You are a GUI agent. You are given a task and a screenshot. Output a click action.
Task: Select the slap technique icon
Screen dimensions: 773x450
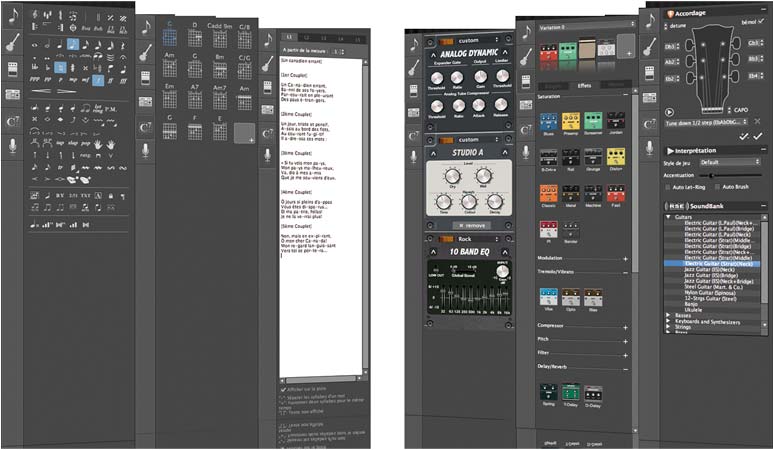(73, 143)
